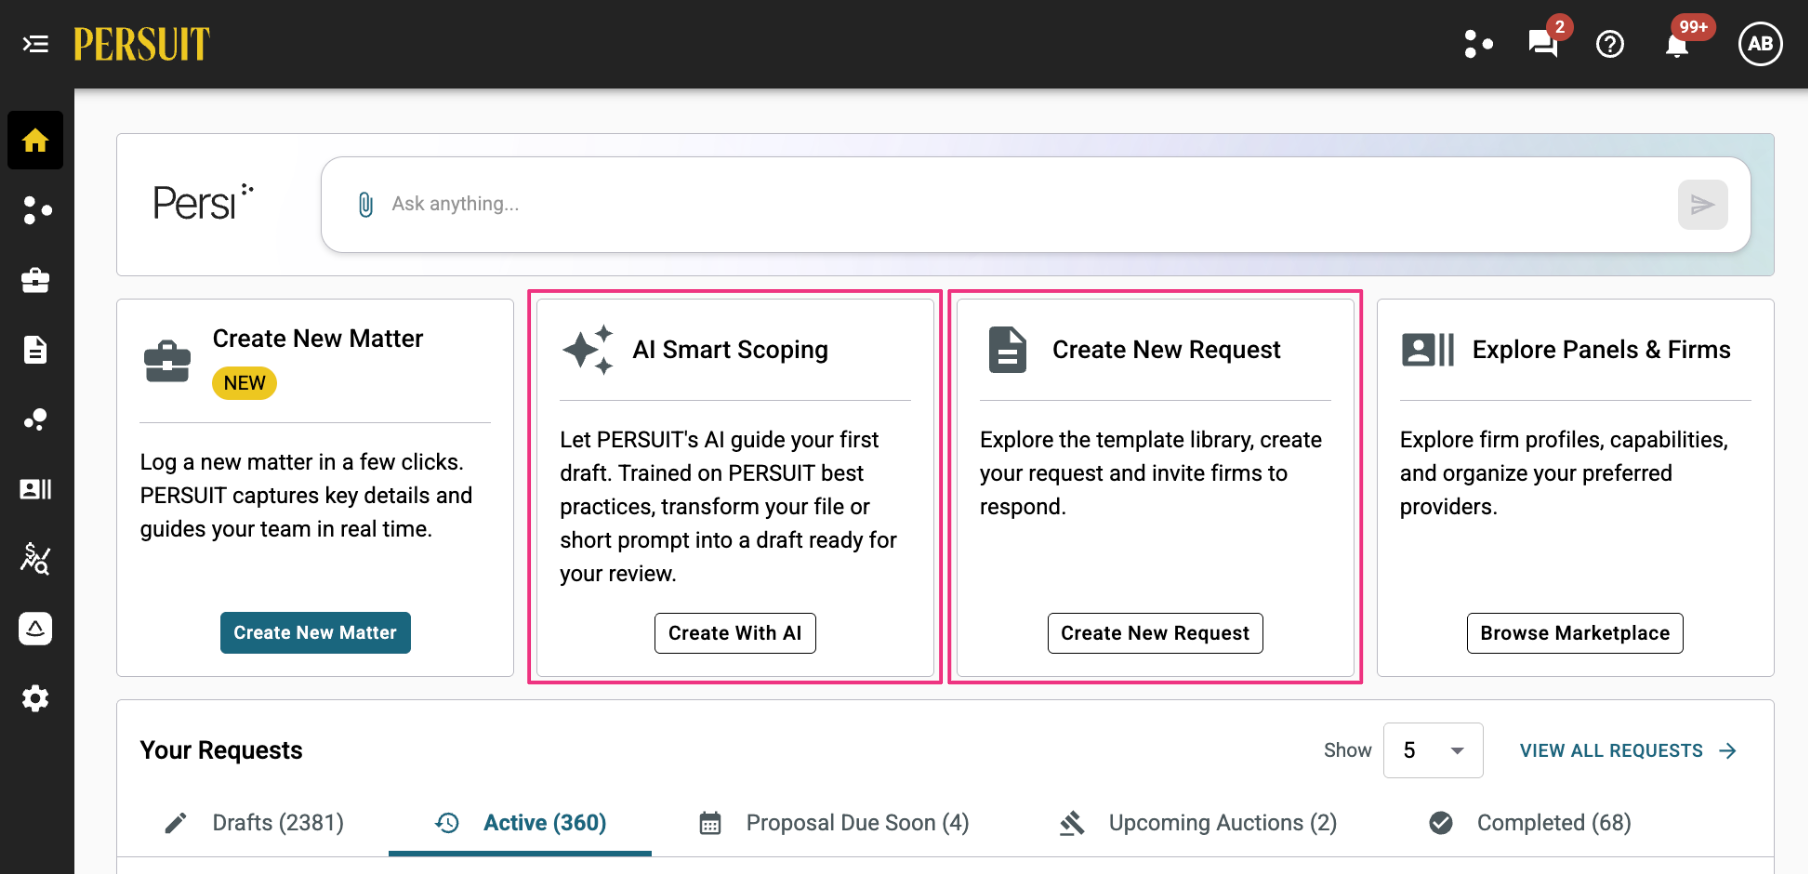This screenshot has height=874, width=1808.
Task: Open the document requests icon in sidebar
Action: click(x=36, y=350)
